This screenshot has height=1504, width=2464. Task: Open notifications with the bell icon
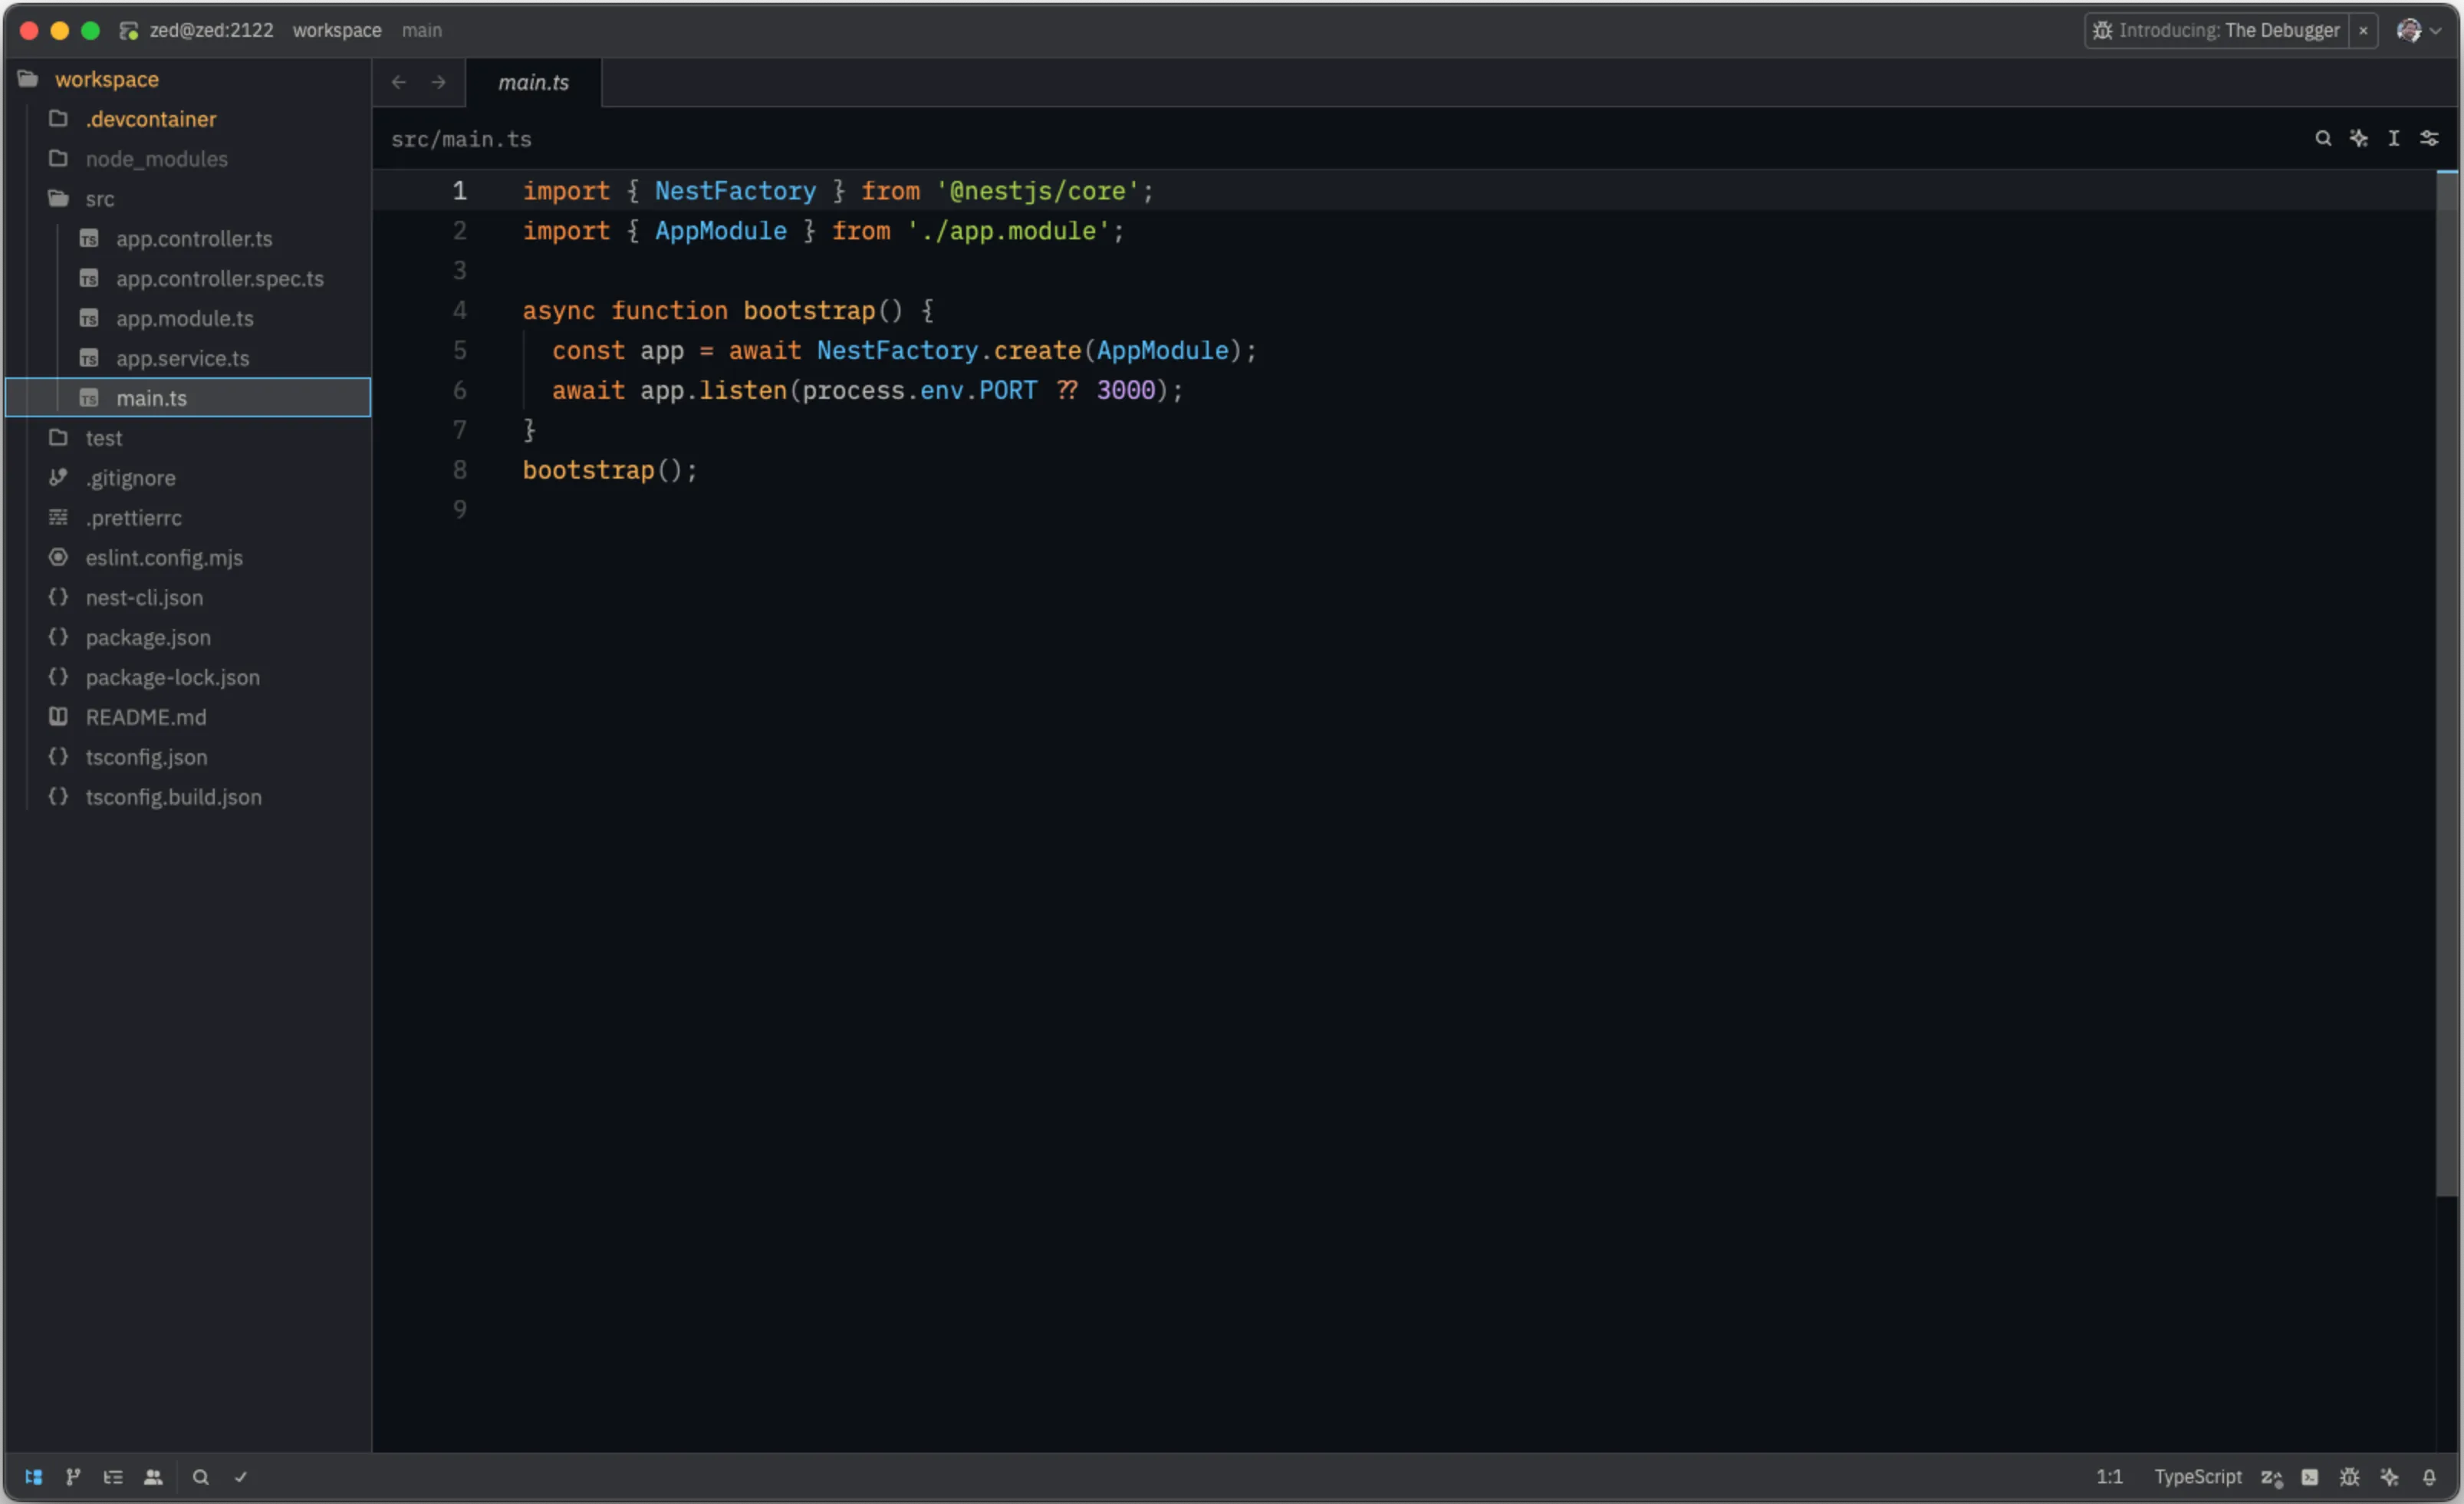pos(2431,1477)
